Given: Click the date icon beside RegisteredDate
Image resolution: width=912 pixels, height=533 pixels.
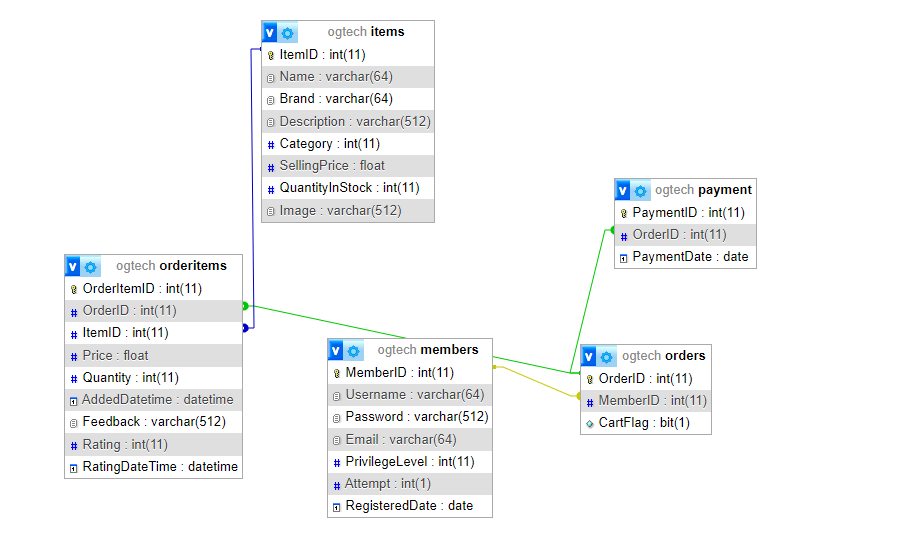Looking at the screenshot, I should [336, 507].
